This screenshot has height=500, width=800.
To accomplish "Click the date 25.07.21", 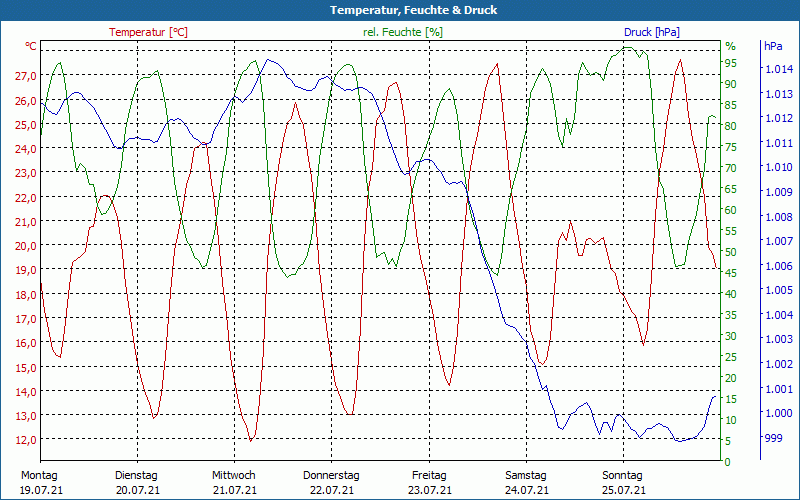I will click(x=624, y=490).
